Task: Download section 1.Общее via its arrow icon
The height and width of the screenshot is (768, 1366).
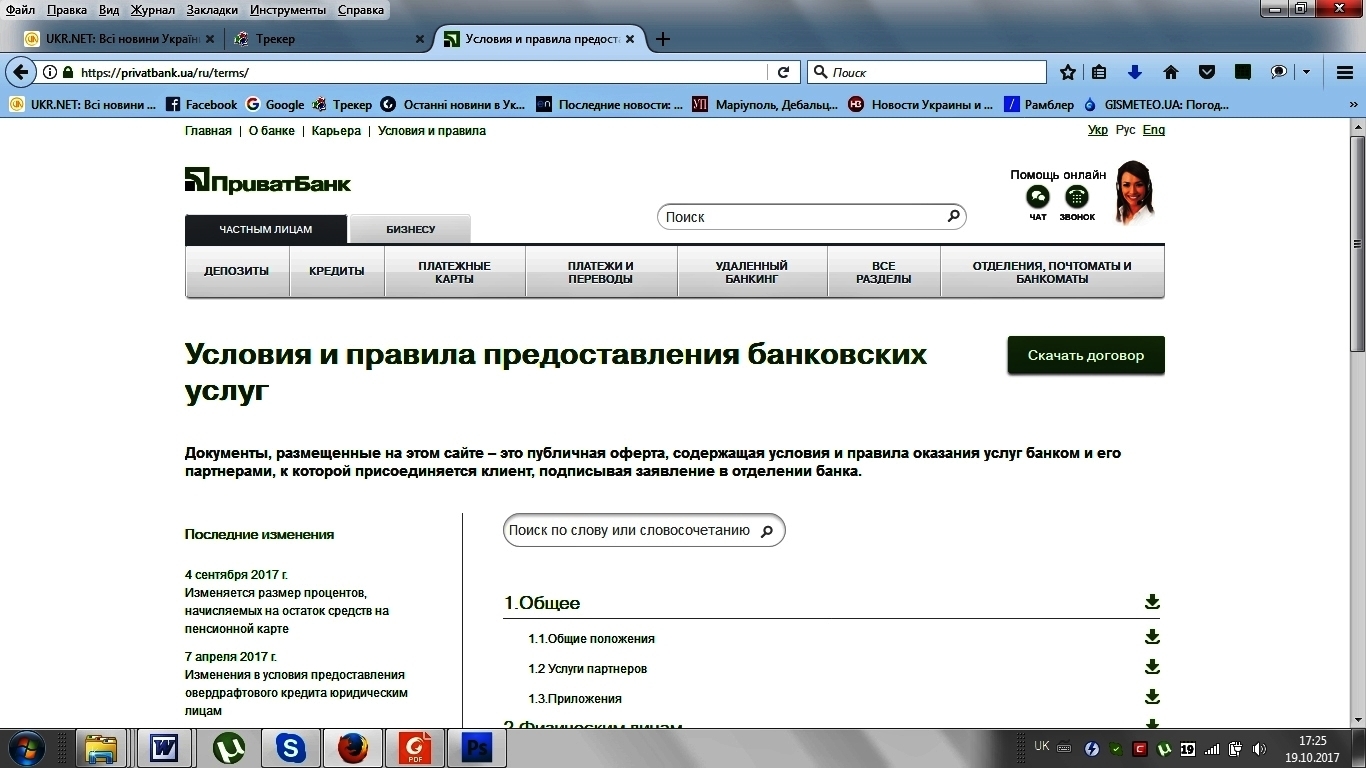Action: pos(1152,602)
